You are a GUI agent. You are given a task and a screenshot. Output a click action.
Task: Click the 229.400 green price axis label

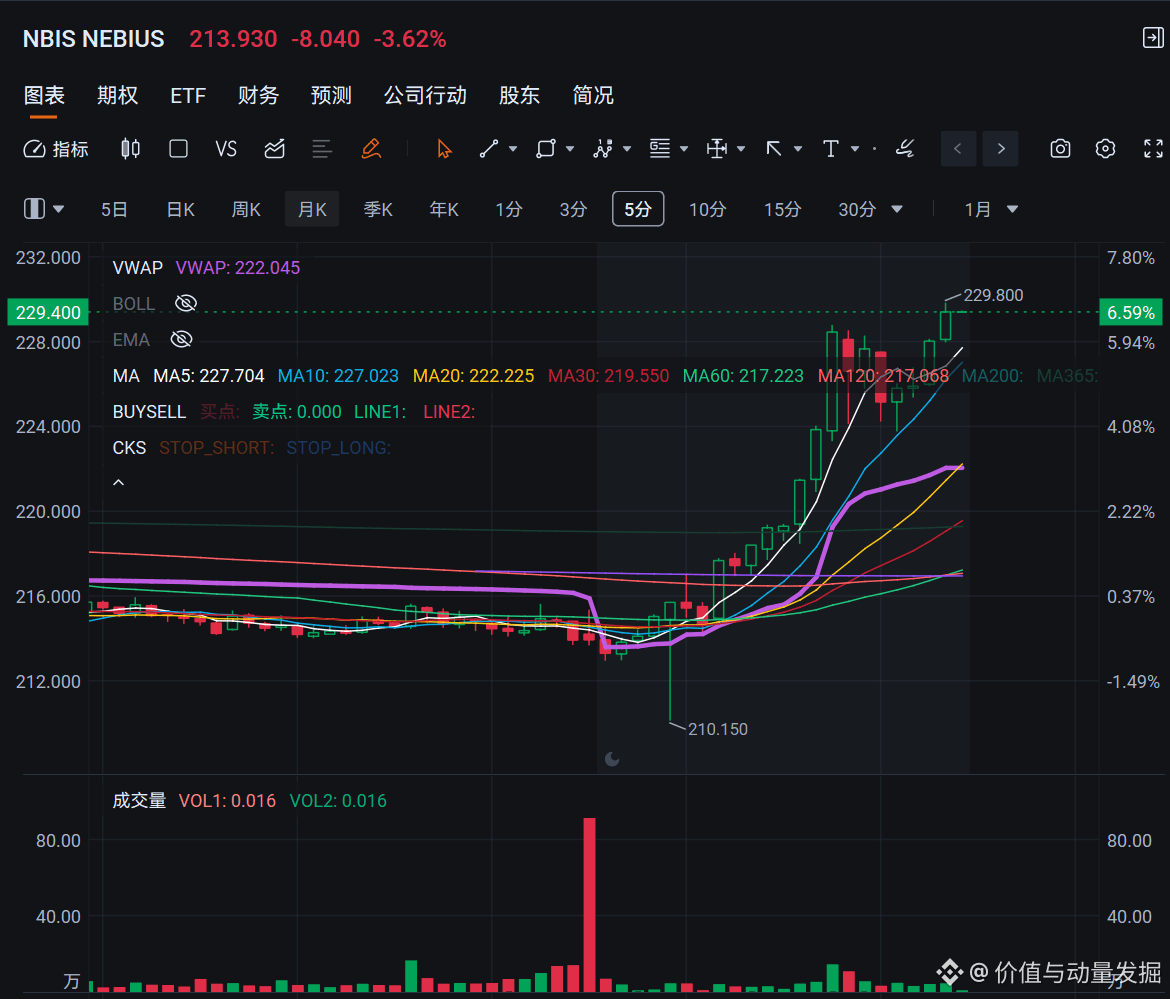[x=49, y=313]
